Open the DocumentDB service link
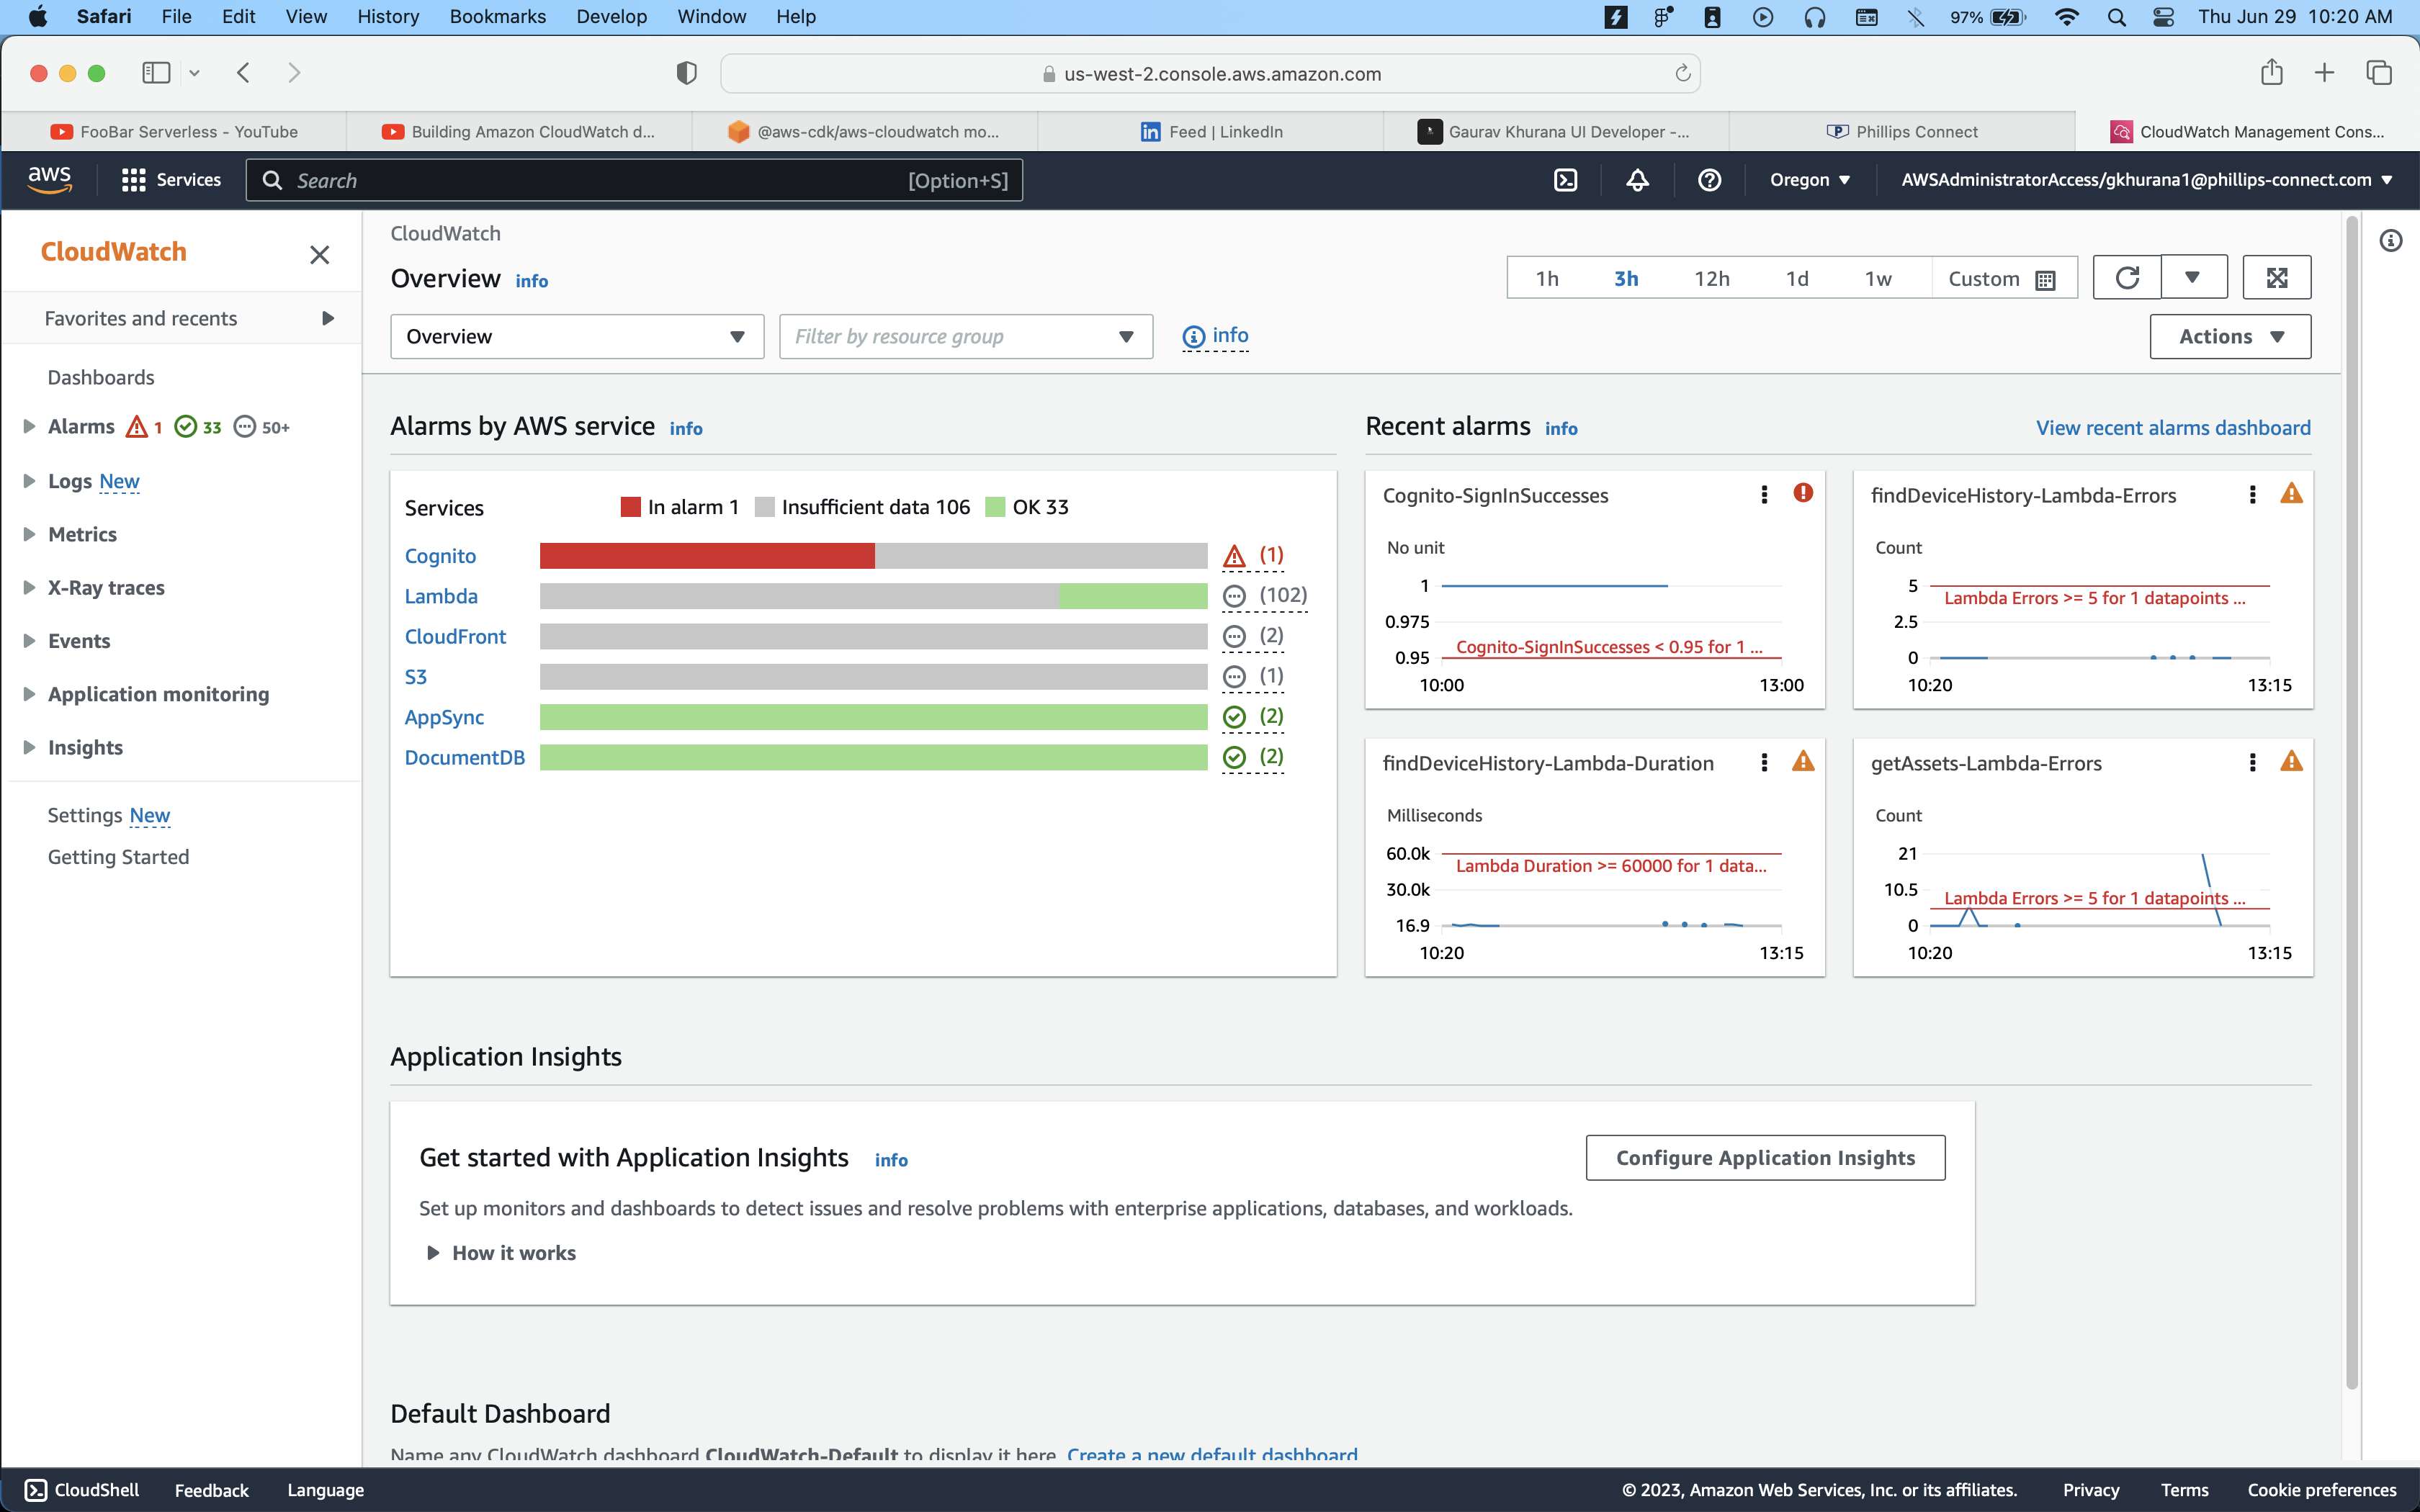 point(464,758)
